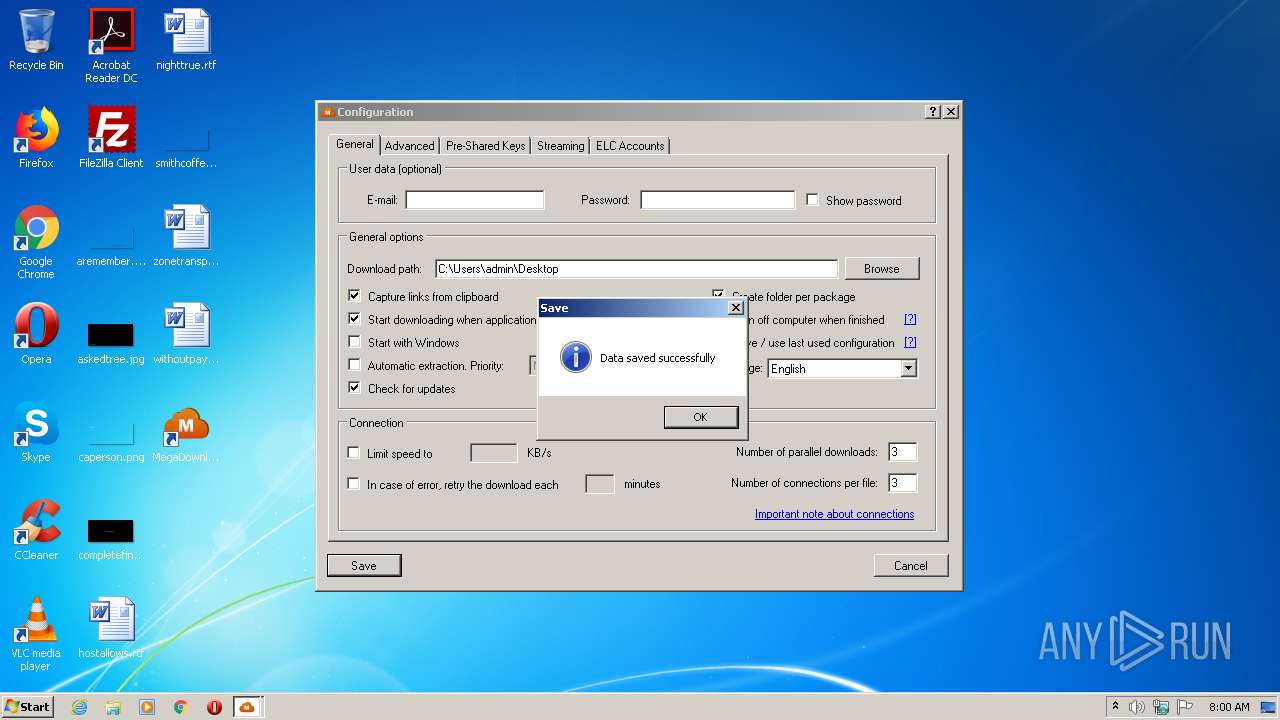Viewport: 1280px width, 720px height.
Task: Open the ELC Accounts tab
Action: [630, 146]
